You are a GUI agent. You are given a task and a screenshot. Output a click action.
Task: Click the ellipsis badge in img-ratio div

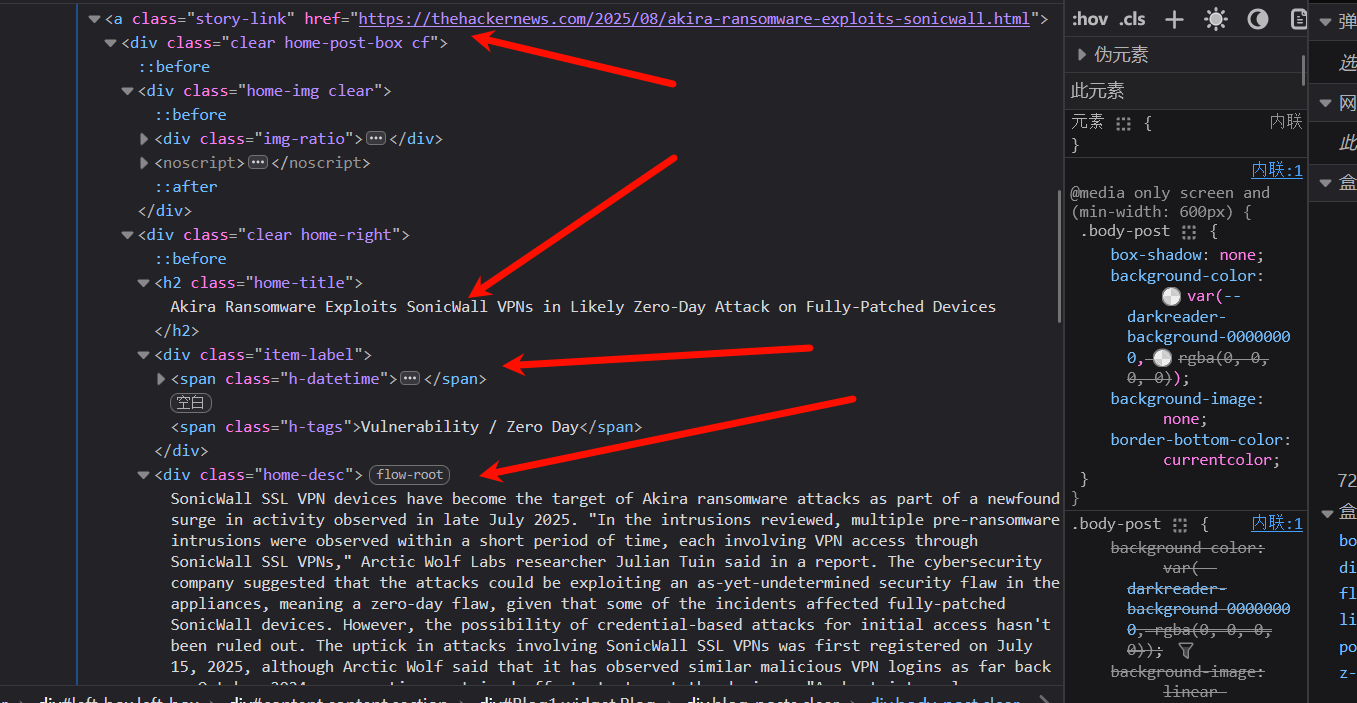point(376,138)
